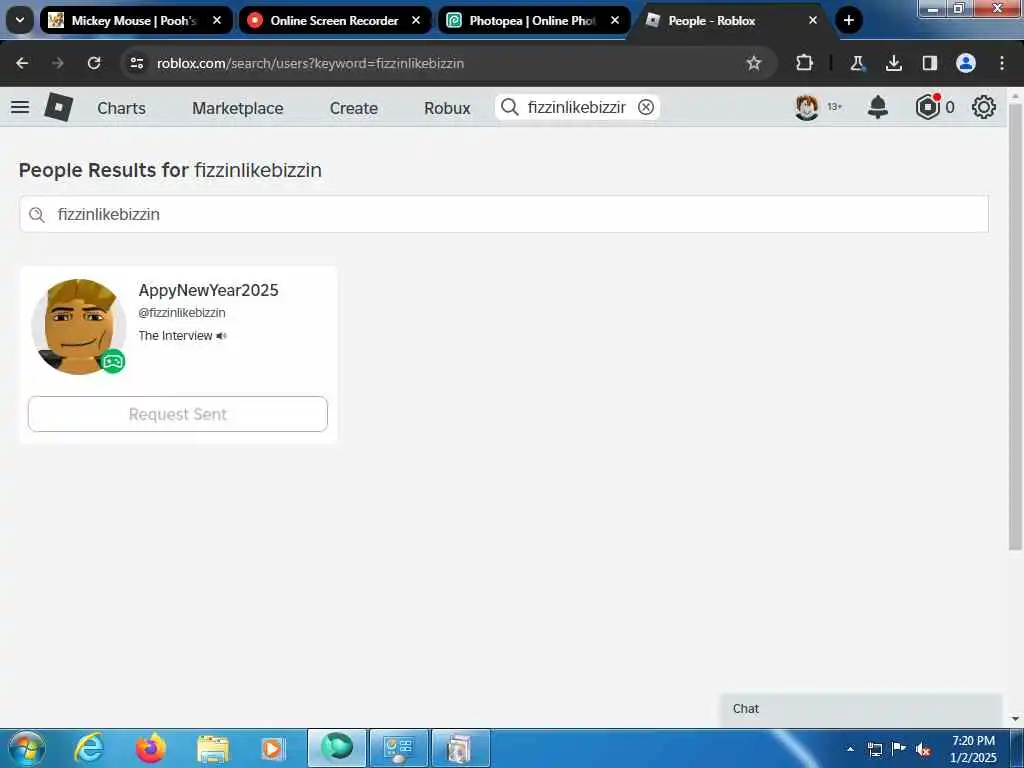1024x768 pixels.
Task: Click the top navigation search field
Action: click(x=577, y=107)
